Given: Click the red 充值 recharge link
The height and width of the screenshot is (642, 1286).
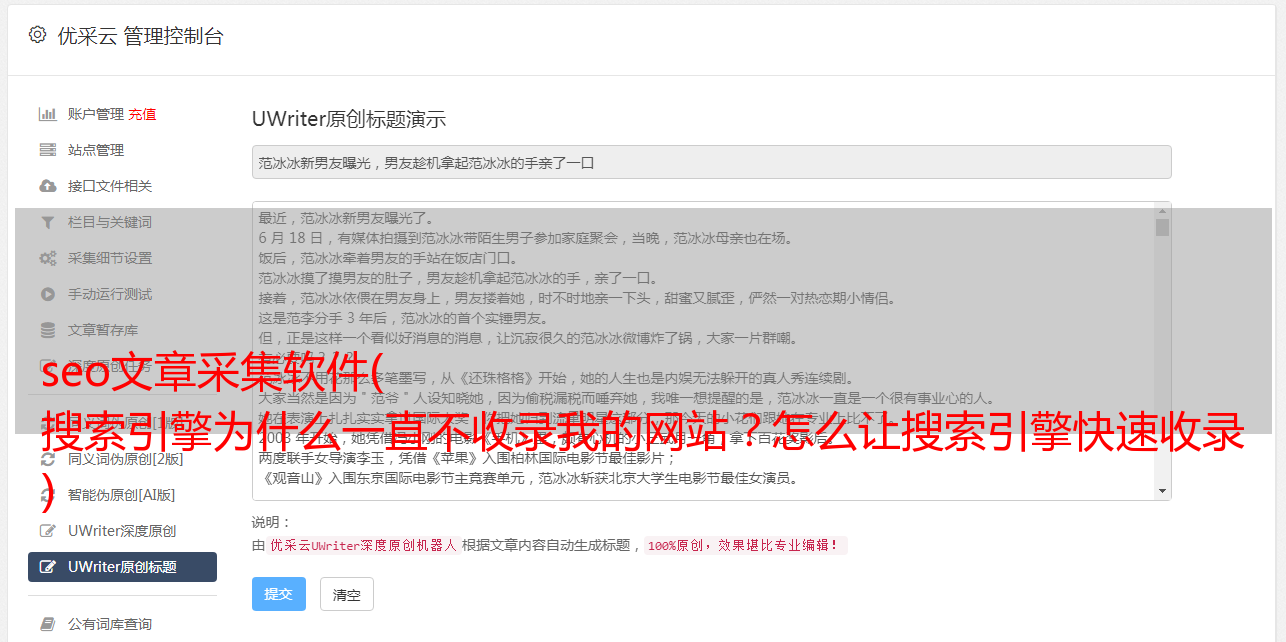Looking at the screenshot, I should [142, 114].
